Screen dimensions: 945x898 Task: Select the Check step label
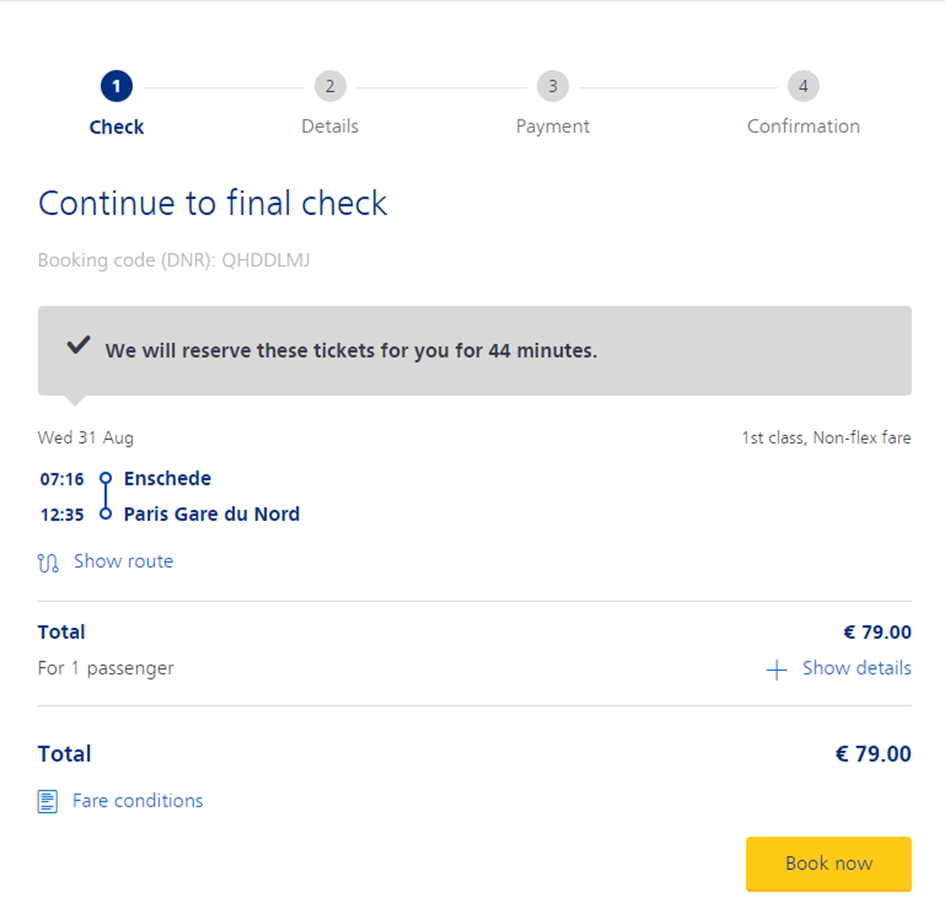[116, 127]
